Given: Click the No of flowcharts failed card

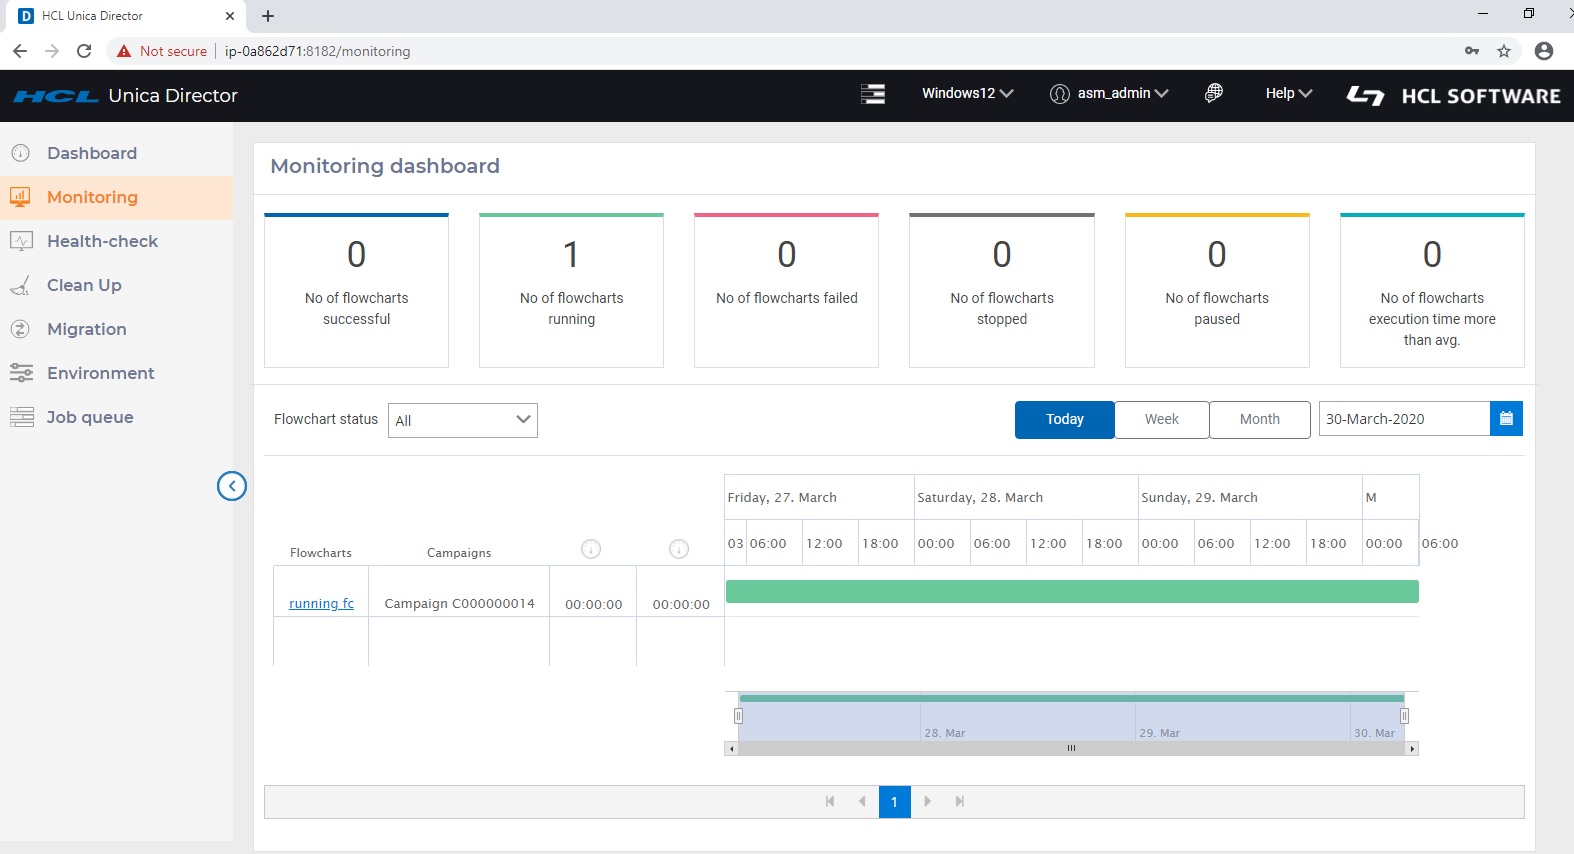Looking at the screenshot, I should 786,290.
